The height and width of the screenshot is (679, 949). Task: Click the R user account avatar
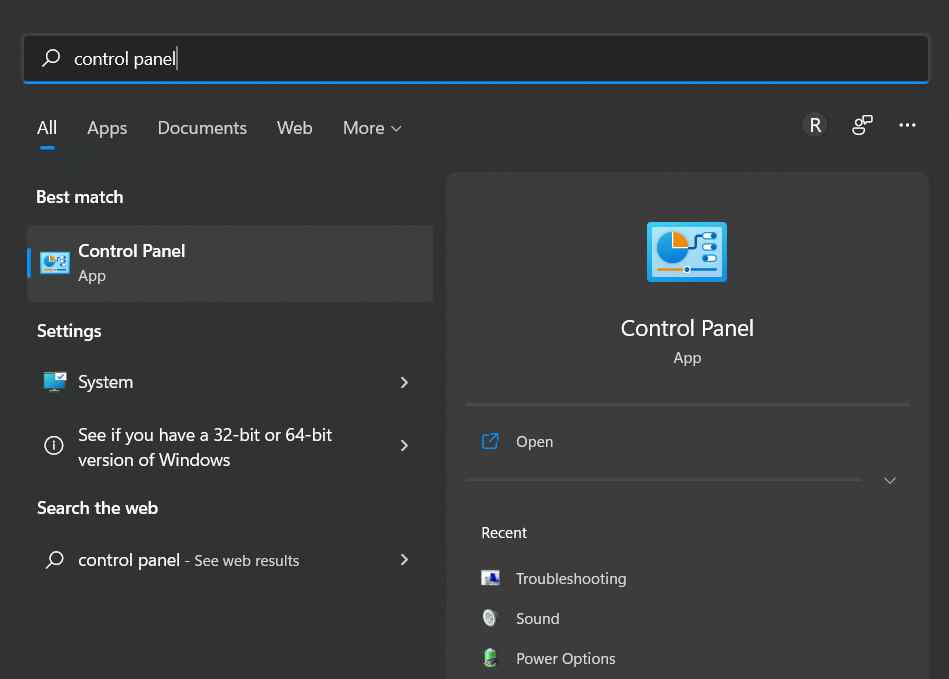(x=814, y=125)
